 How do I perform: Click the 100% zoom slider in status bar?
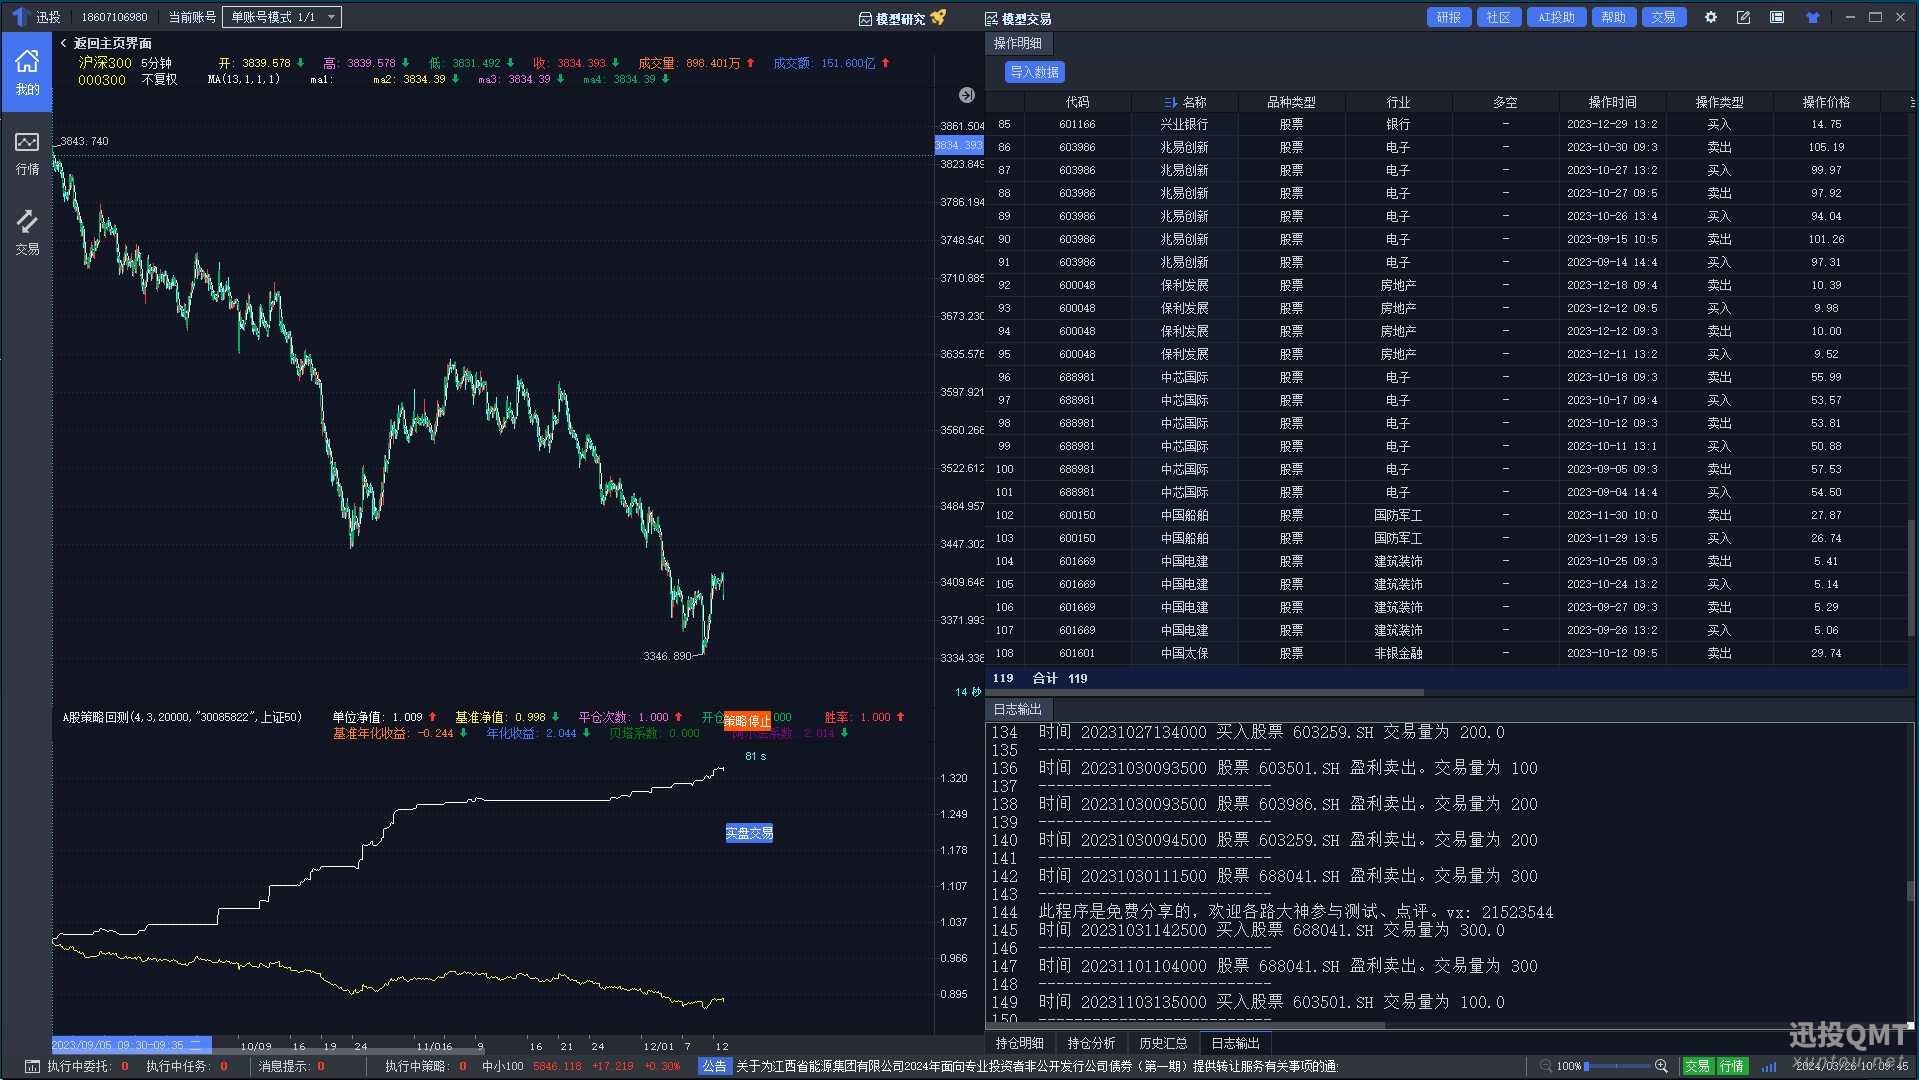pyautogui.click(x=1615, y=1066)
